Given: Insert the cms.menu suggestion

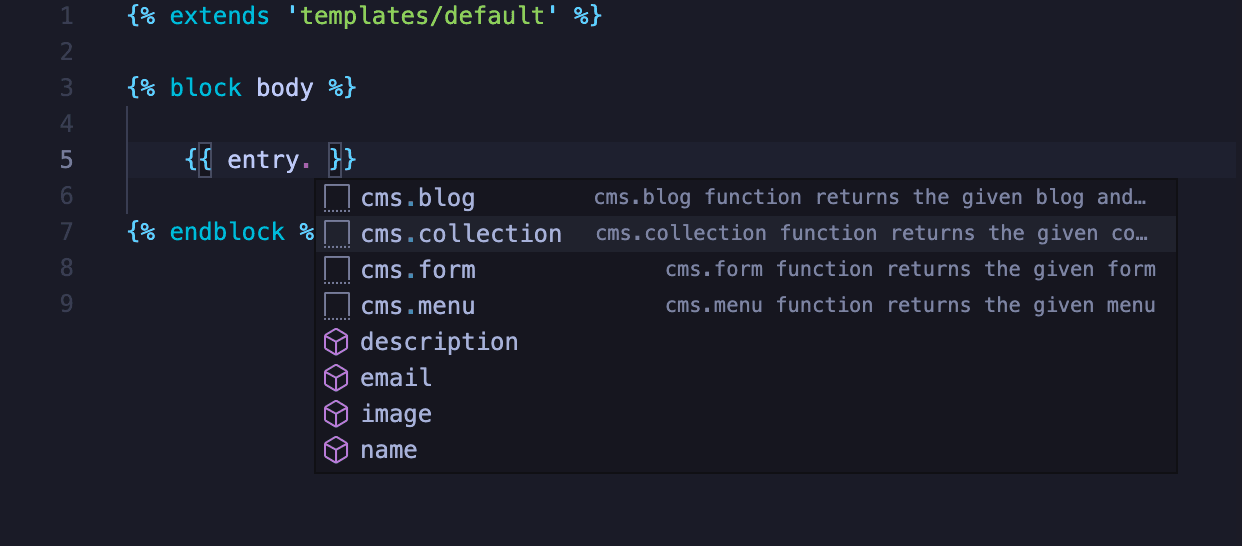Looking at the screenshot, I should (x=418, y=306).
